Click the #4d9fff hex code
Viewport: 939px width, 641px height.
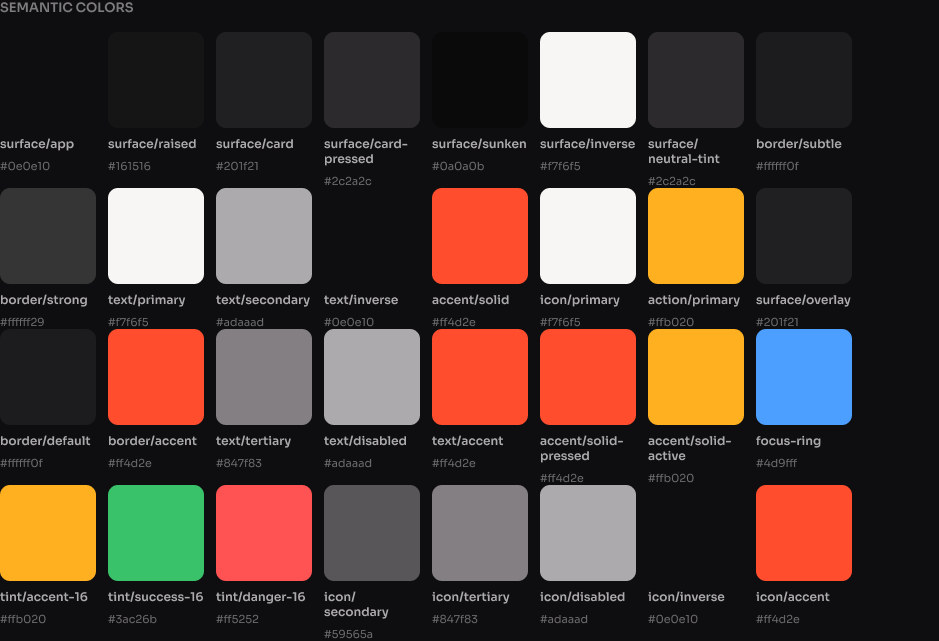(x=777, y=462)
